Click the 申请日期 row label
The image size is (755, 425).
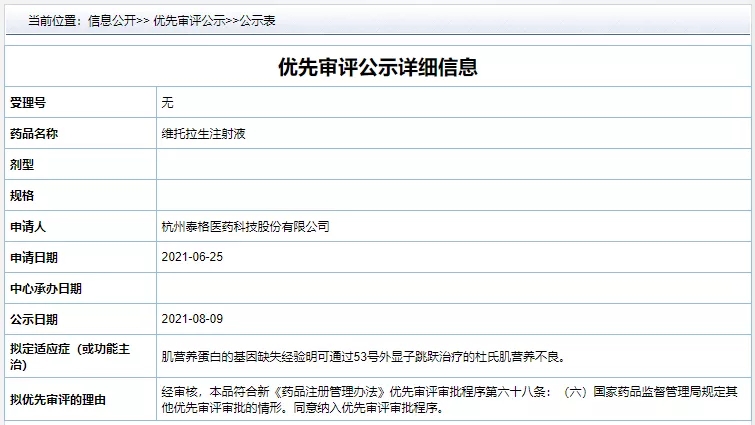(x=34, y=258)
